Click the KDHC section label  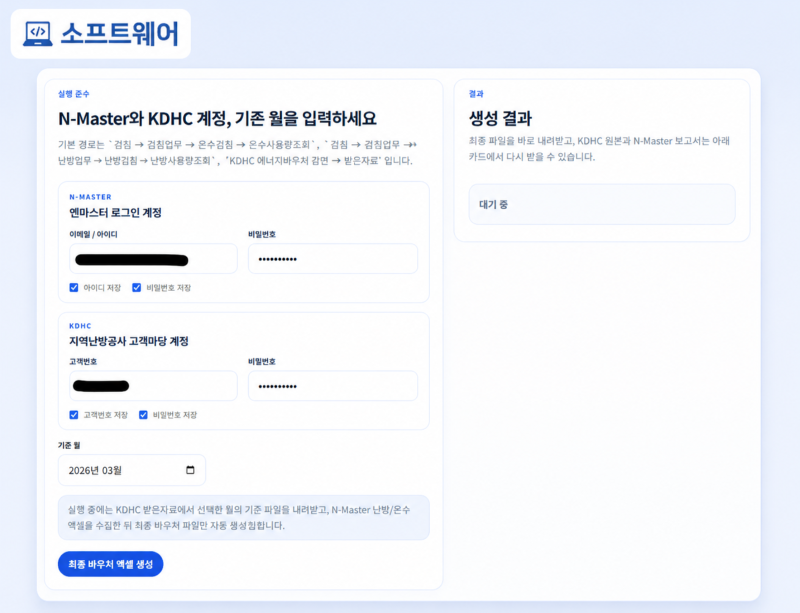pyautogui.click(x=80, y=326)
